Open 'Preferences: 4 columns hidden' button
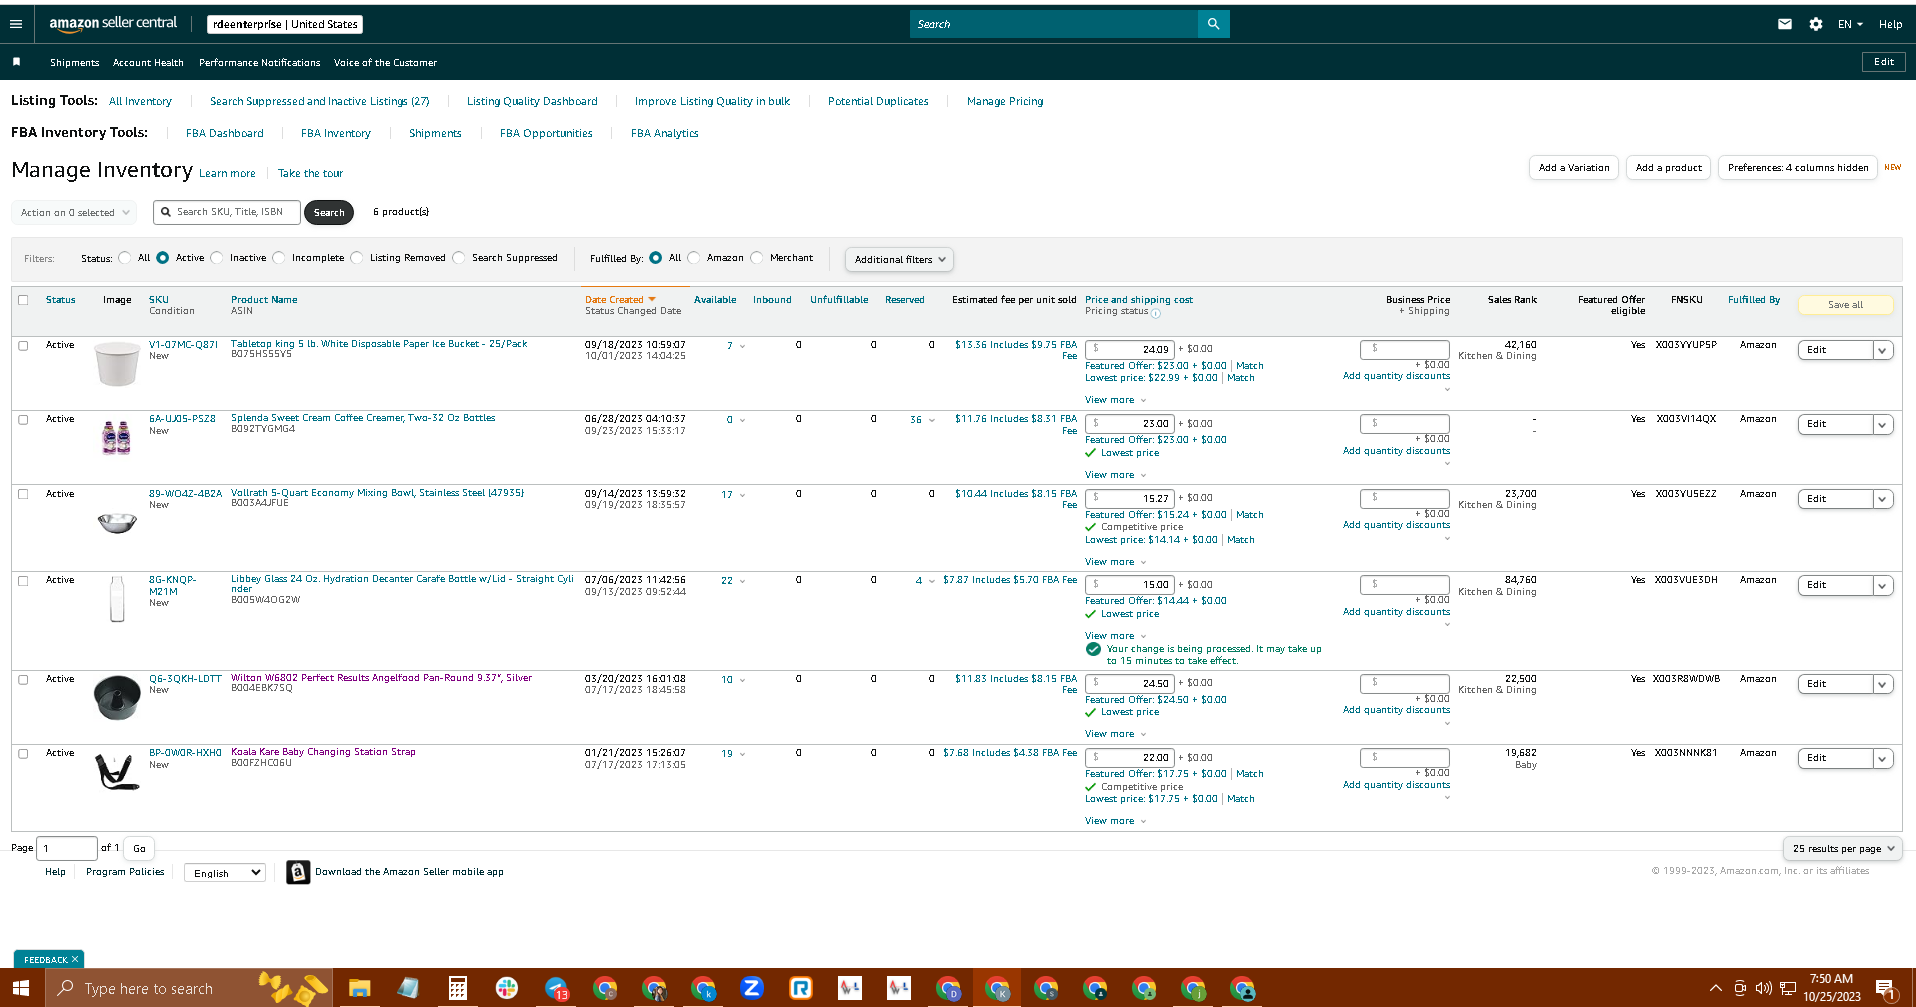The image size is (1916, 1007). (x=1798, y=168)
